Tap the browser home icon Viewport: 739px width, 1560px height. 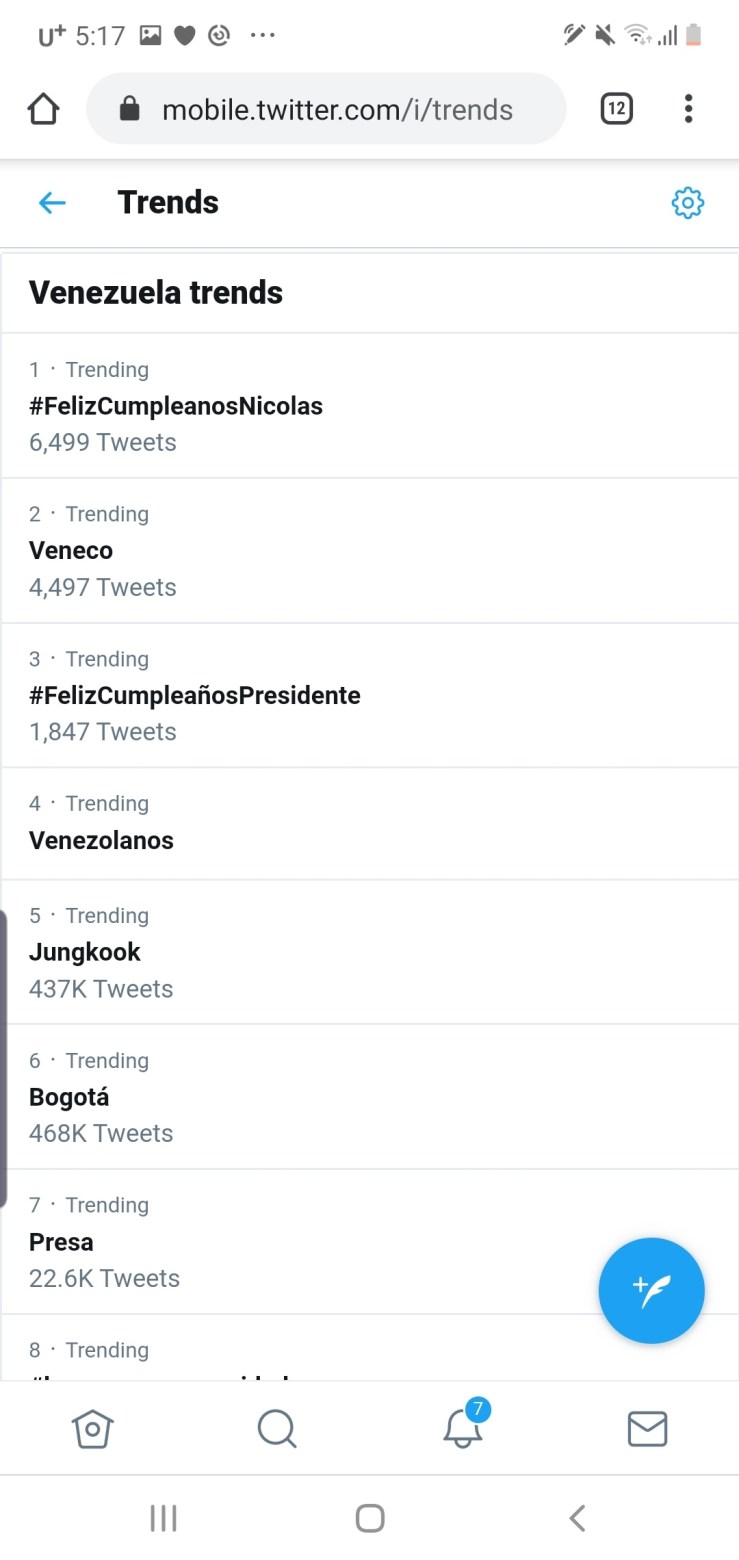[x=43, y=109]
